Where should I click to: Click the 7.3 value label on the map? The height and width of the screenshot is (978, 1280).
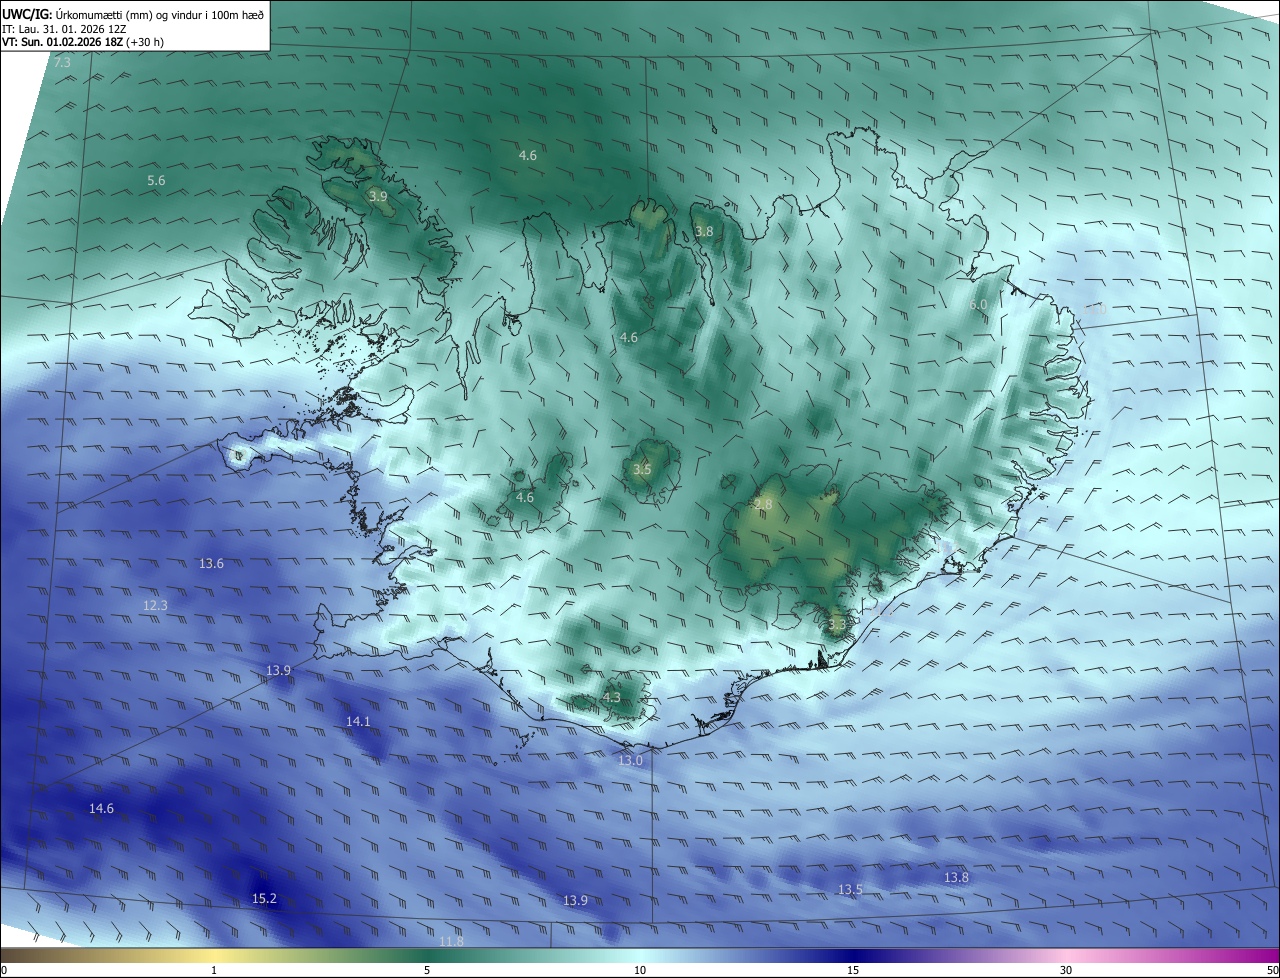coord(62,63)
